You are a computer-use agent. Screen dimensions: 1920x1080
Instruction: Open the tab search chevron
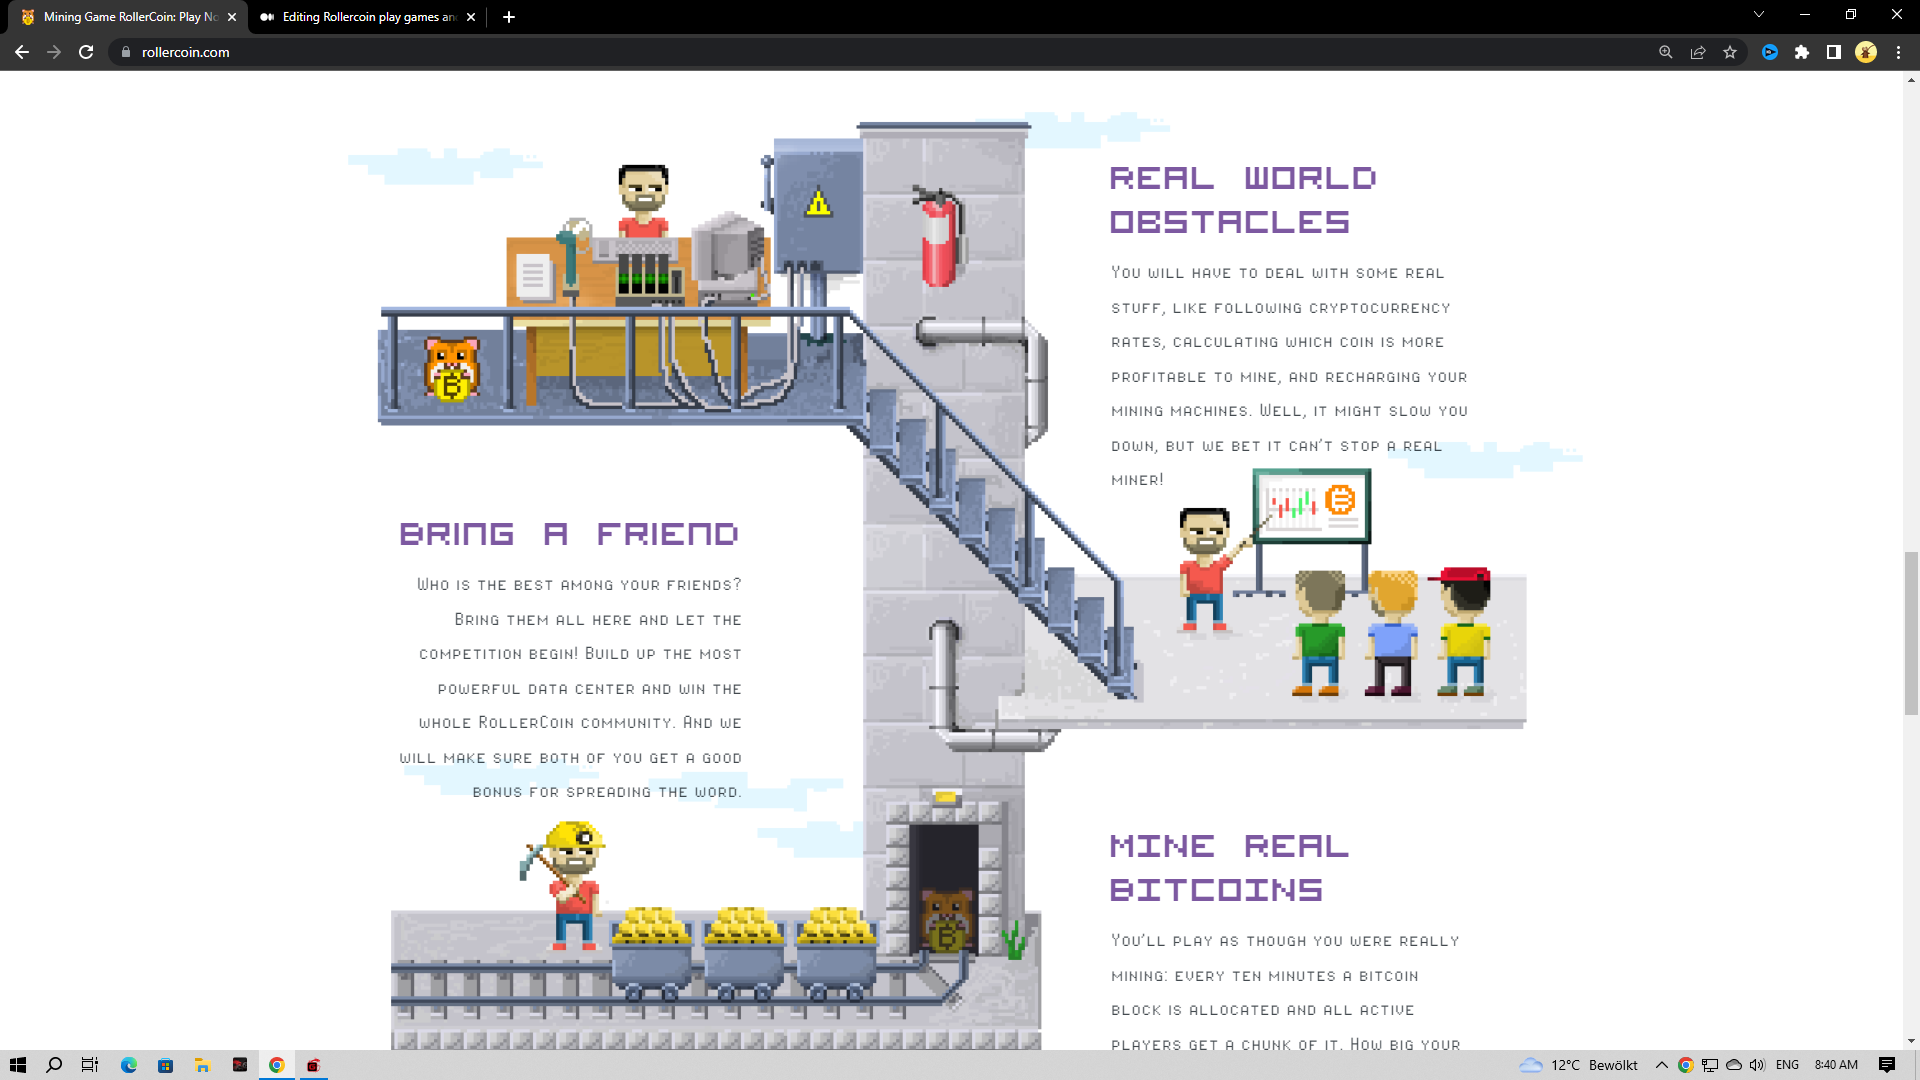[1759, 15]
